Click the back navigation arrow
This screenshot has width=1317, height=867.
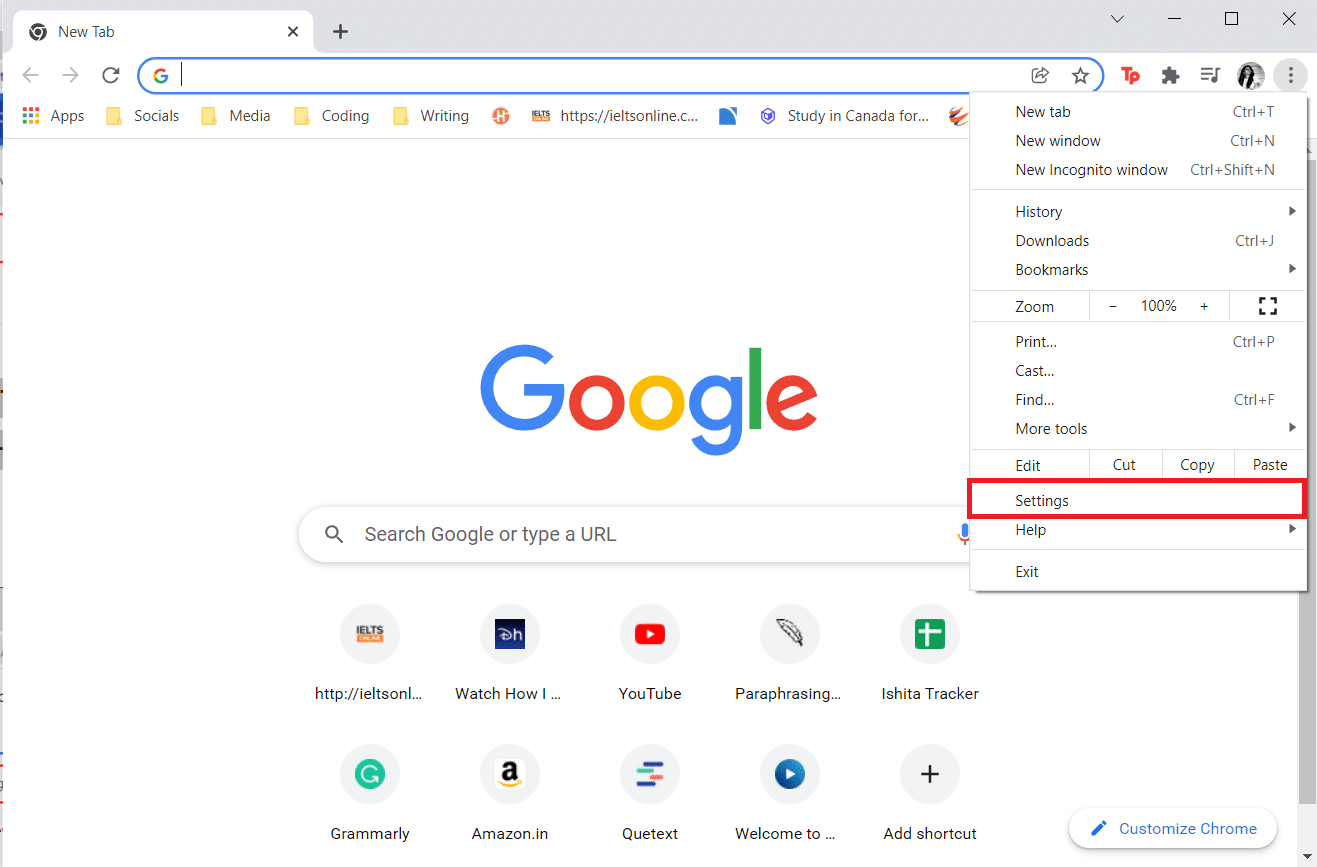[31, 75]
